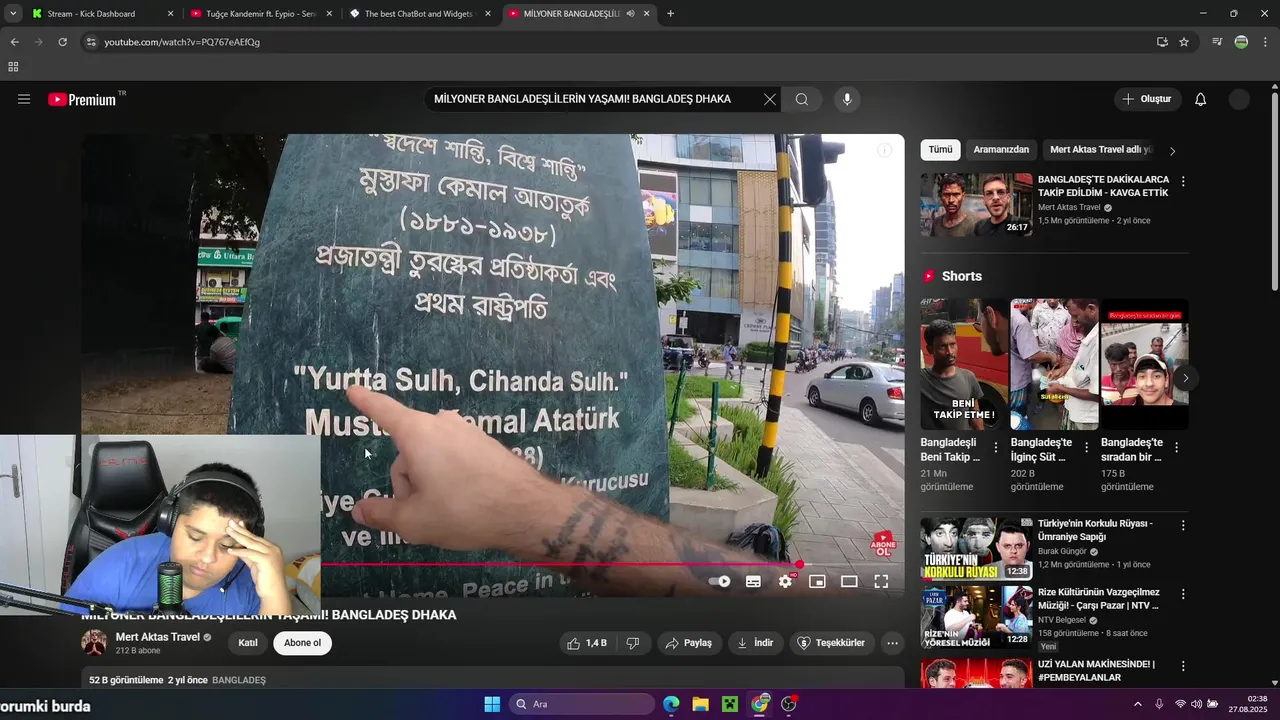
Task: Open Rize Kültürünün Vazgeçilmez Müziği thumbnail
Action: click(977, 617)
